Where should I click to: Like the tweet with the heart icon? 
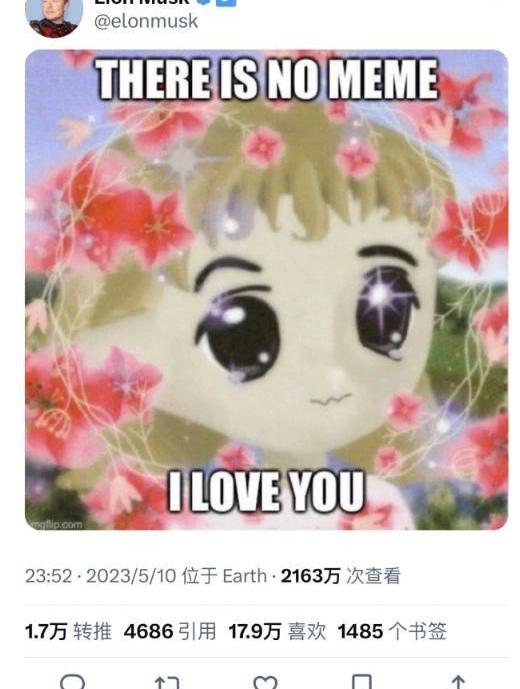(x=265, y=682)
